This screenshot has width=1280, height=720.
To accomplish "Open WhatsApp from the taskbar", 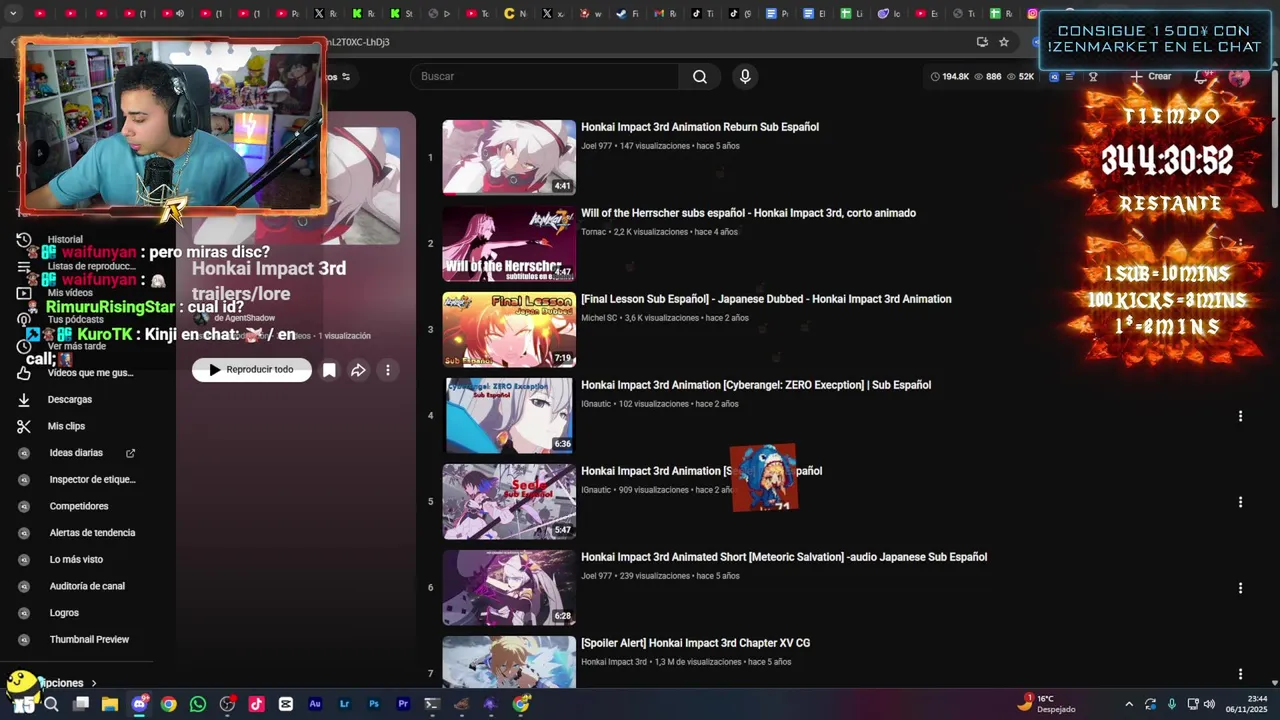I will point(198,704).
